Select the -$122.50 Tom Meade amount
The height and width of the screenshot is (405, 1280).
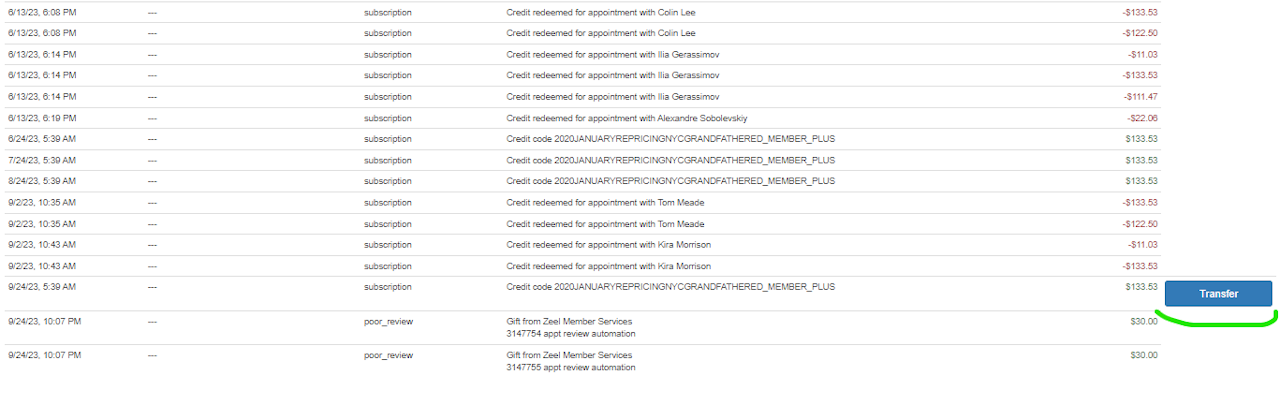(x=1140, y=223)
